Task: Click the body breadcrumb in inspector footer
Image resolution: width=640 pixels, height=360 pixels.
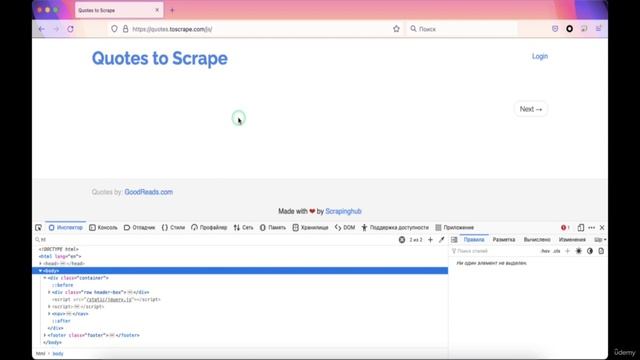Action: pos(58,354)
